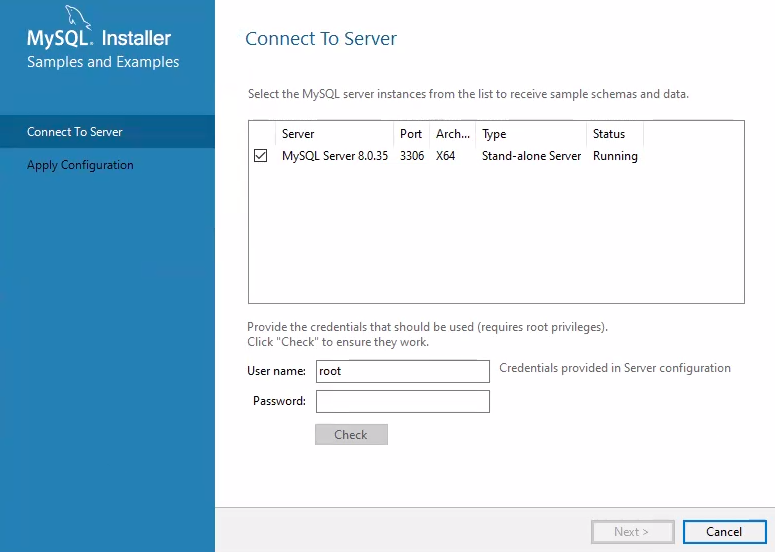Click the Port column header
The image size is (775, 552).
click(411, 134)
